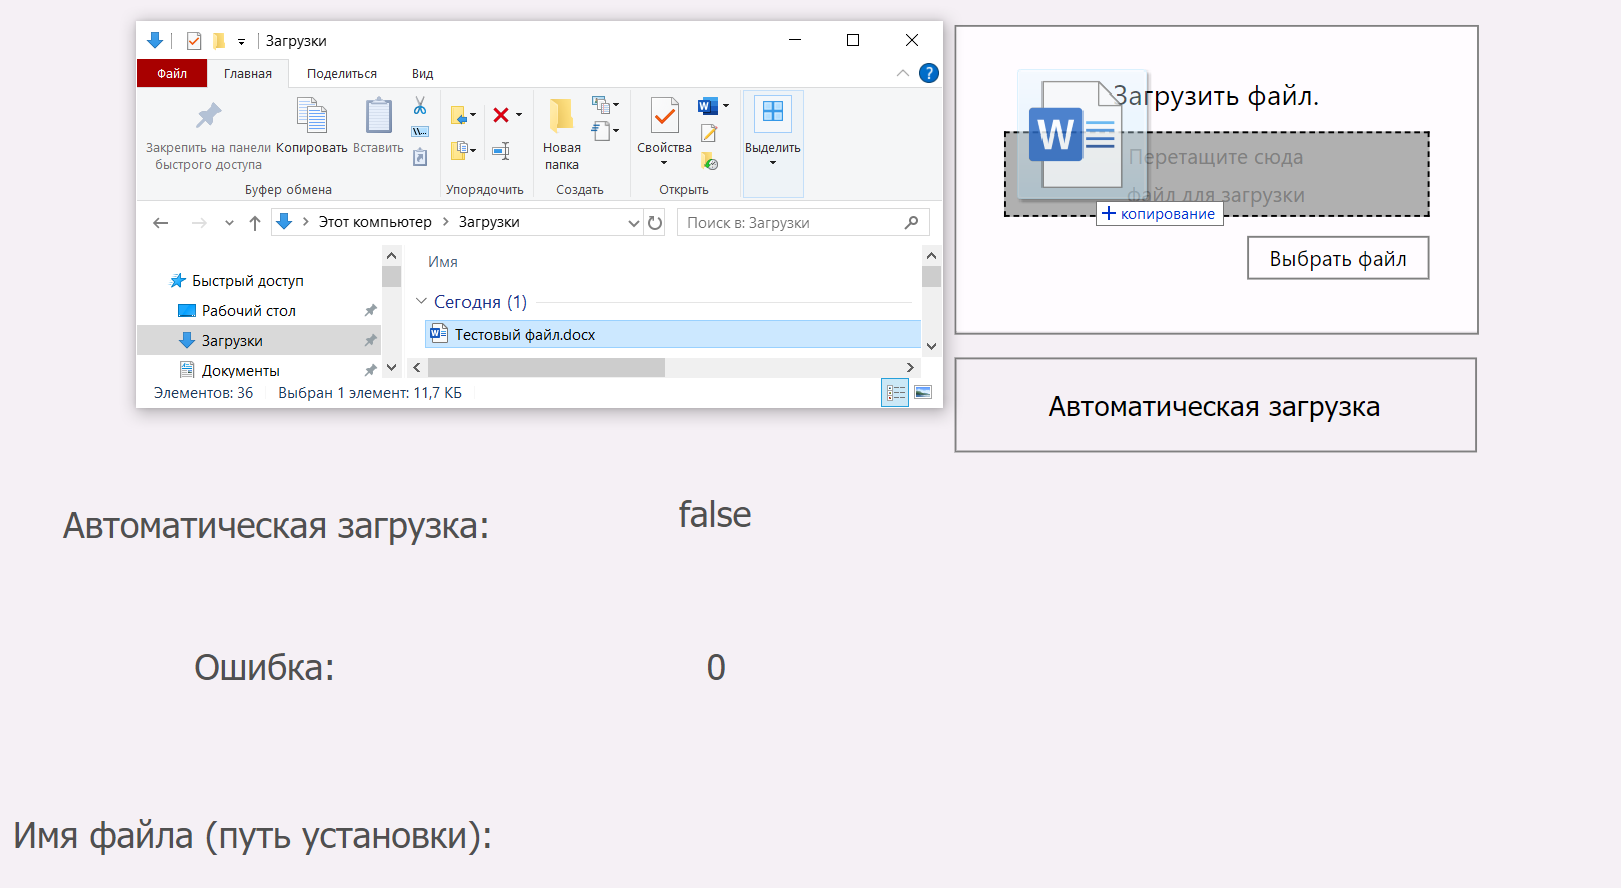The height and width of the screenshot is (888, 1621).
Task: Open the Recent locations dropdown arrow
Action: tap(229, 223)
